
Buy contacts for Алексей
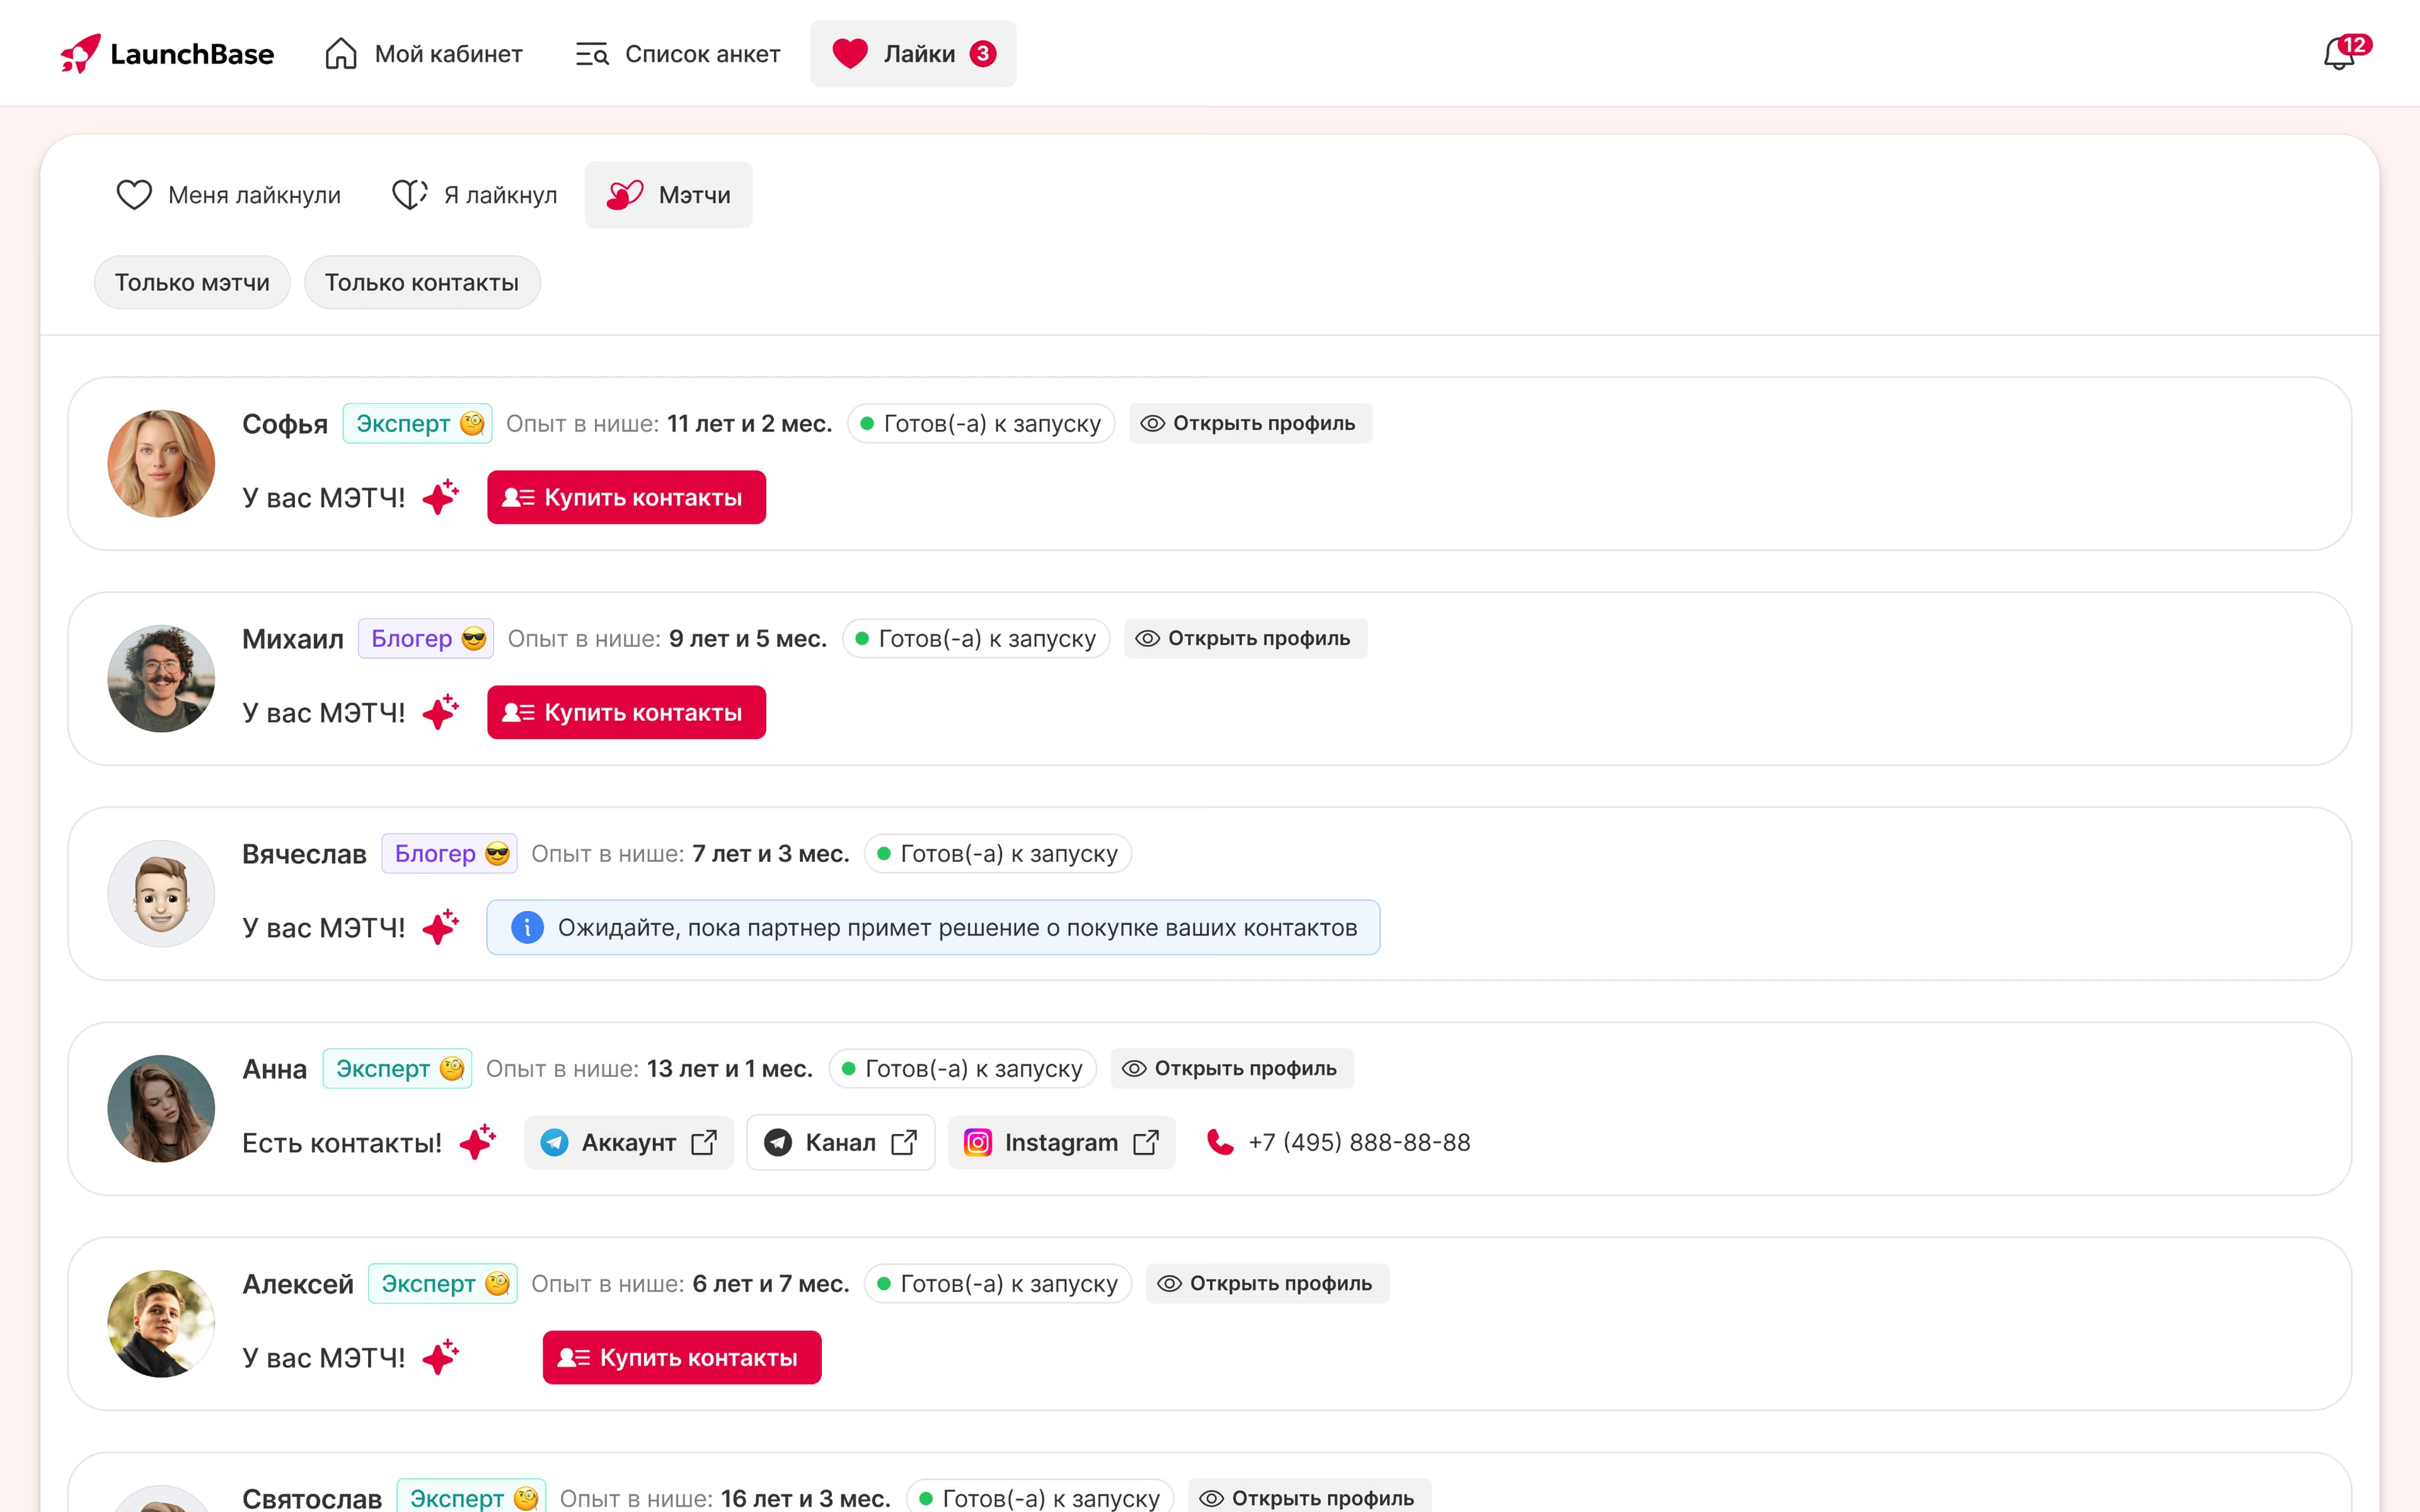click(681, 1358)
